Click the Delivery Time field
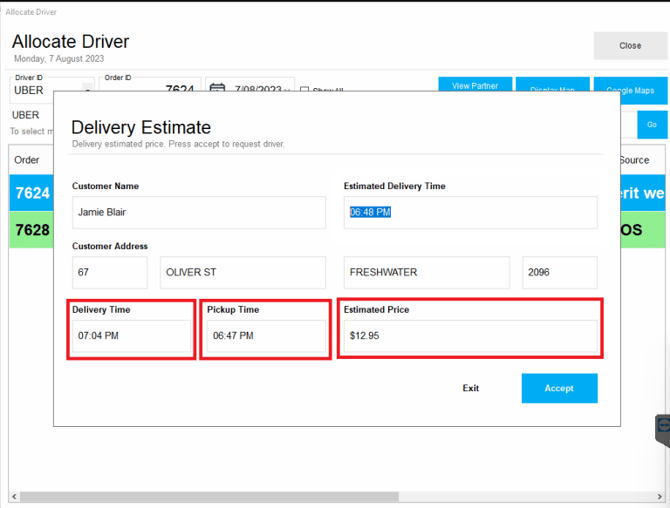The width and height of the screenshot is (670, 508). (x=131, y=336)
